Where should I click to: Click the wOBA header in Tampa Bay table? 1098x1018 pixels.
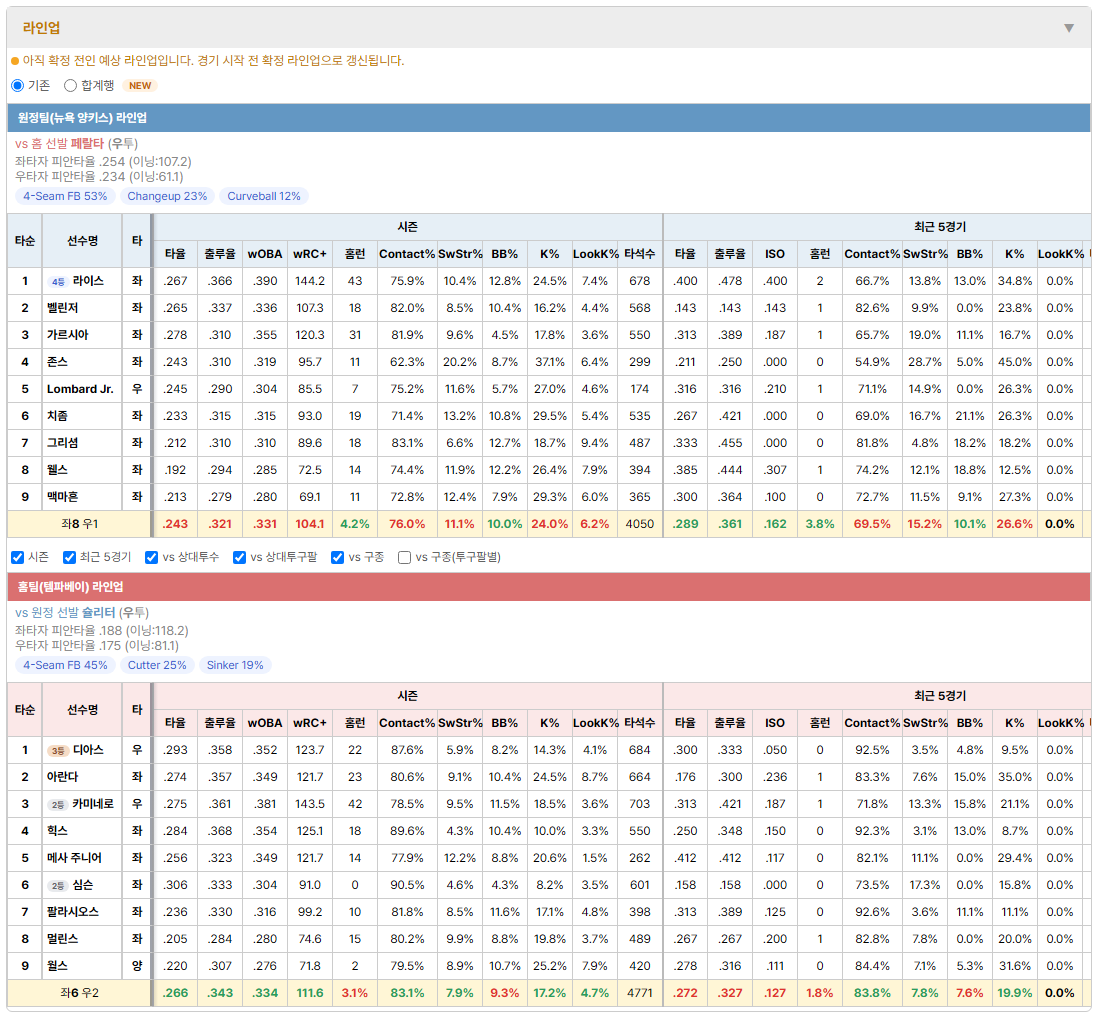[265, 723]
